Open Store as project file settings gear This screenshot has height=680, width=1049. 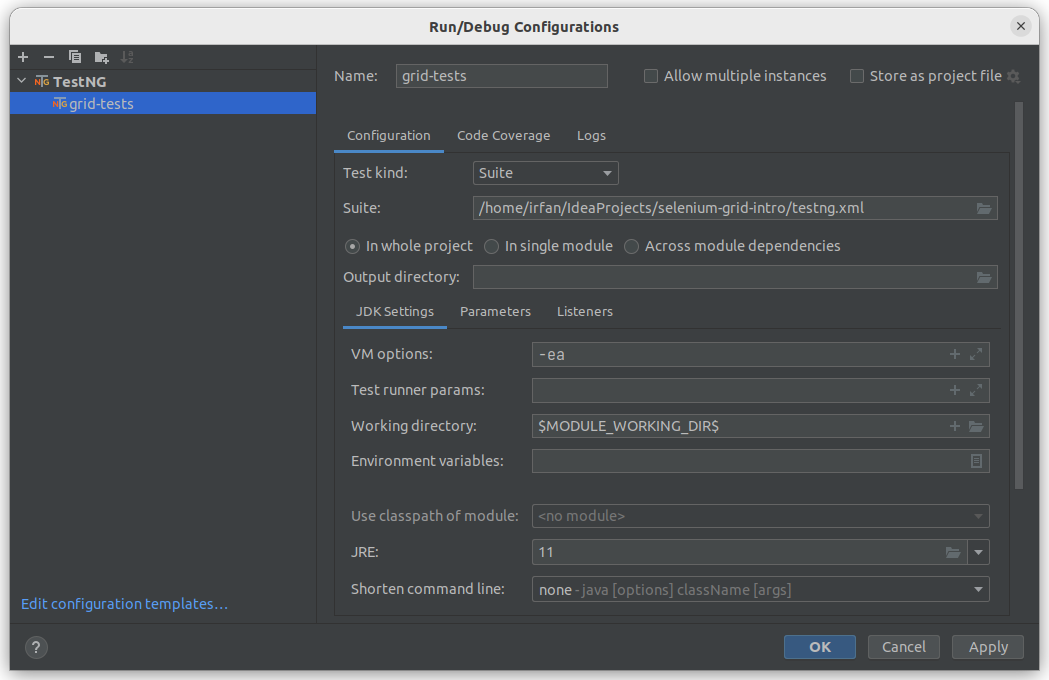tap(1014, 76)
